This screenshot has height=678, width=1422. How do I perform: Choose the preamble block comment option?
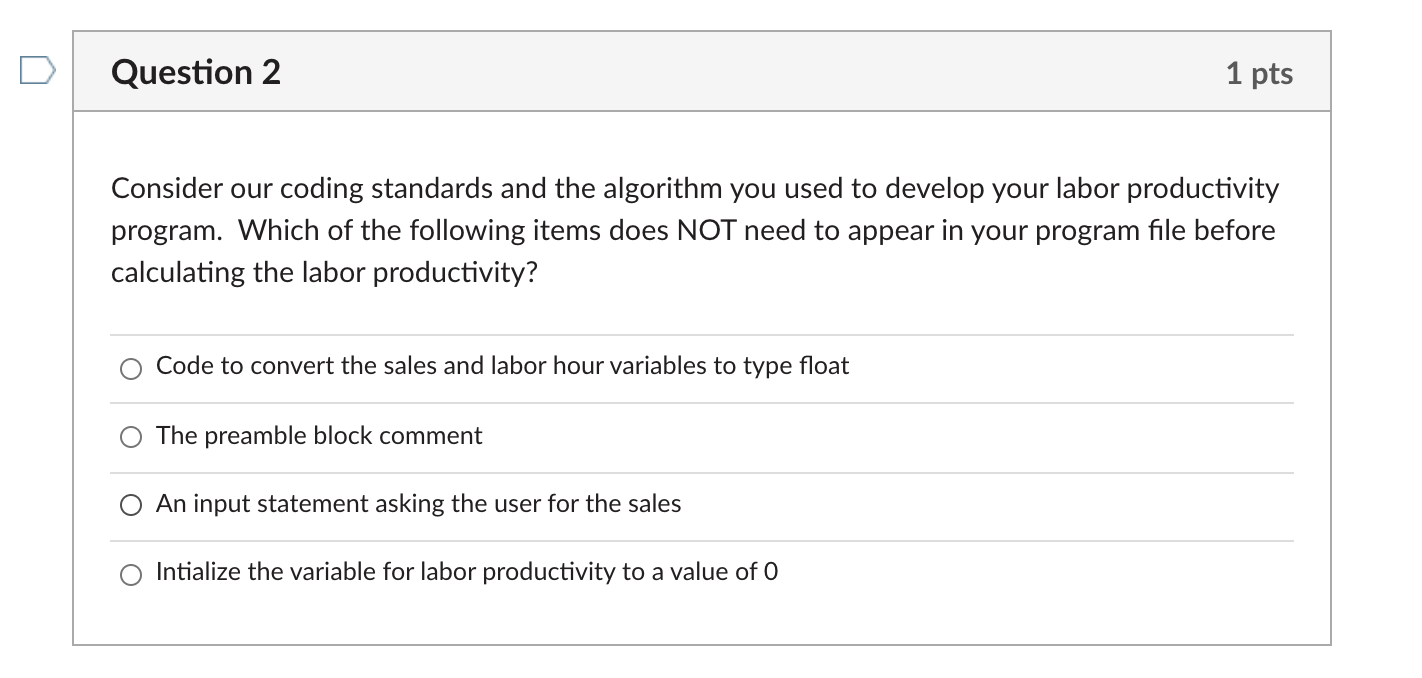pos(130,437)
